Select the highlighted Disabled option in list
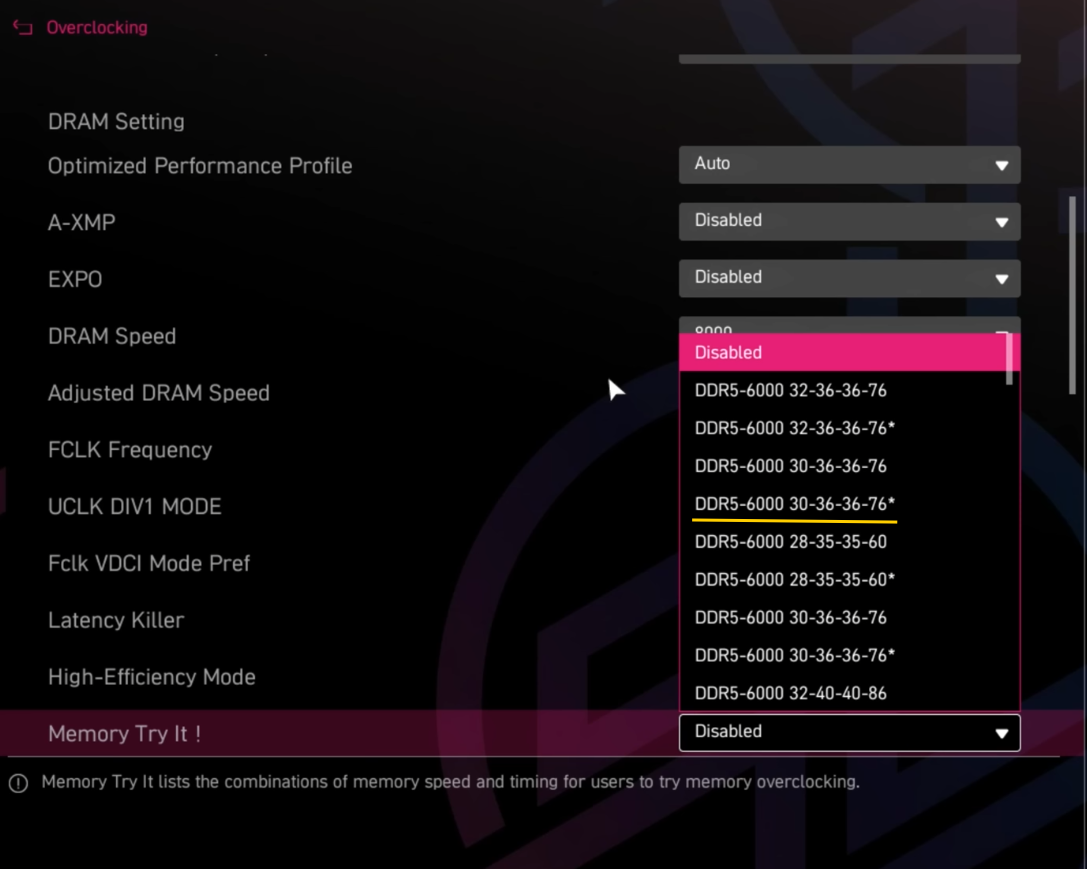This screenshot has height=869, width=1087. click(843, 352)
